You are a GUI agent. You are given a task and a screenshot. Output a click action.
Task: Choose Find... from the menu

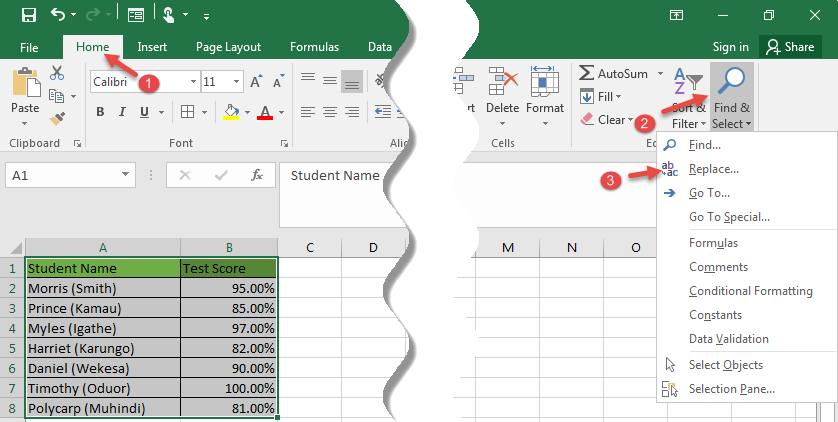(x=747, y=145)
